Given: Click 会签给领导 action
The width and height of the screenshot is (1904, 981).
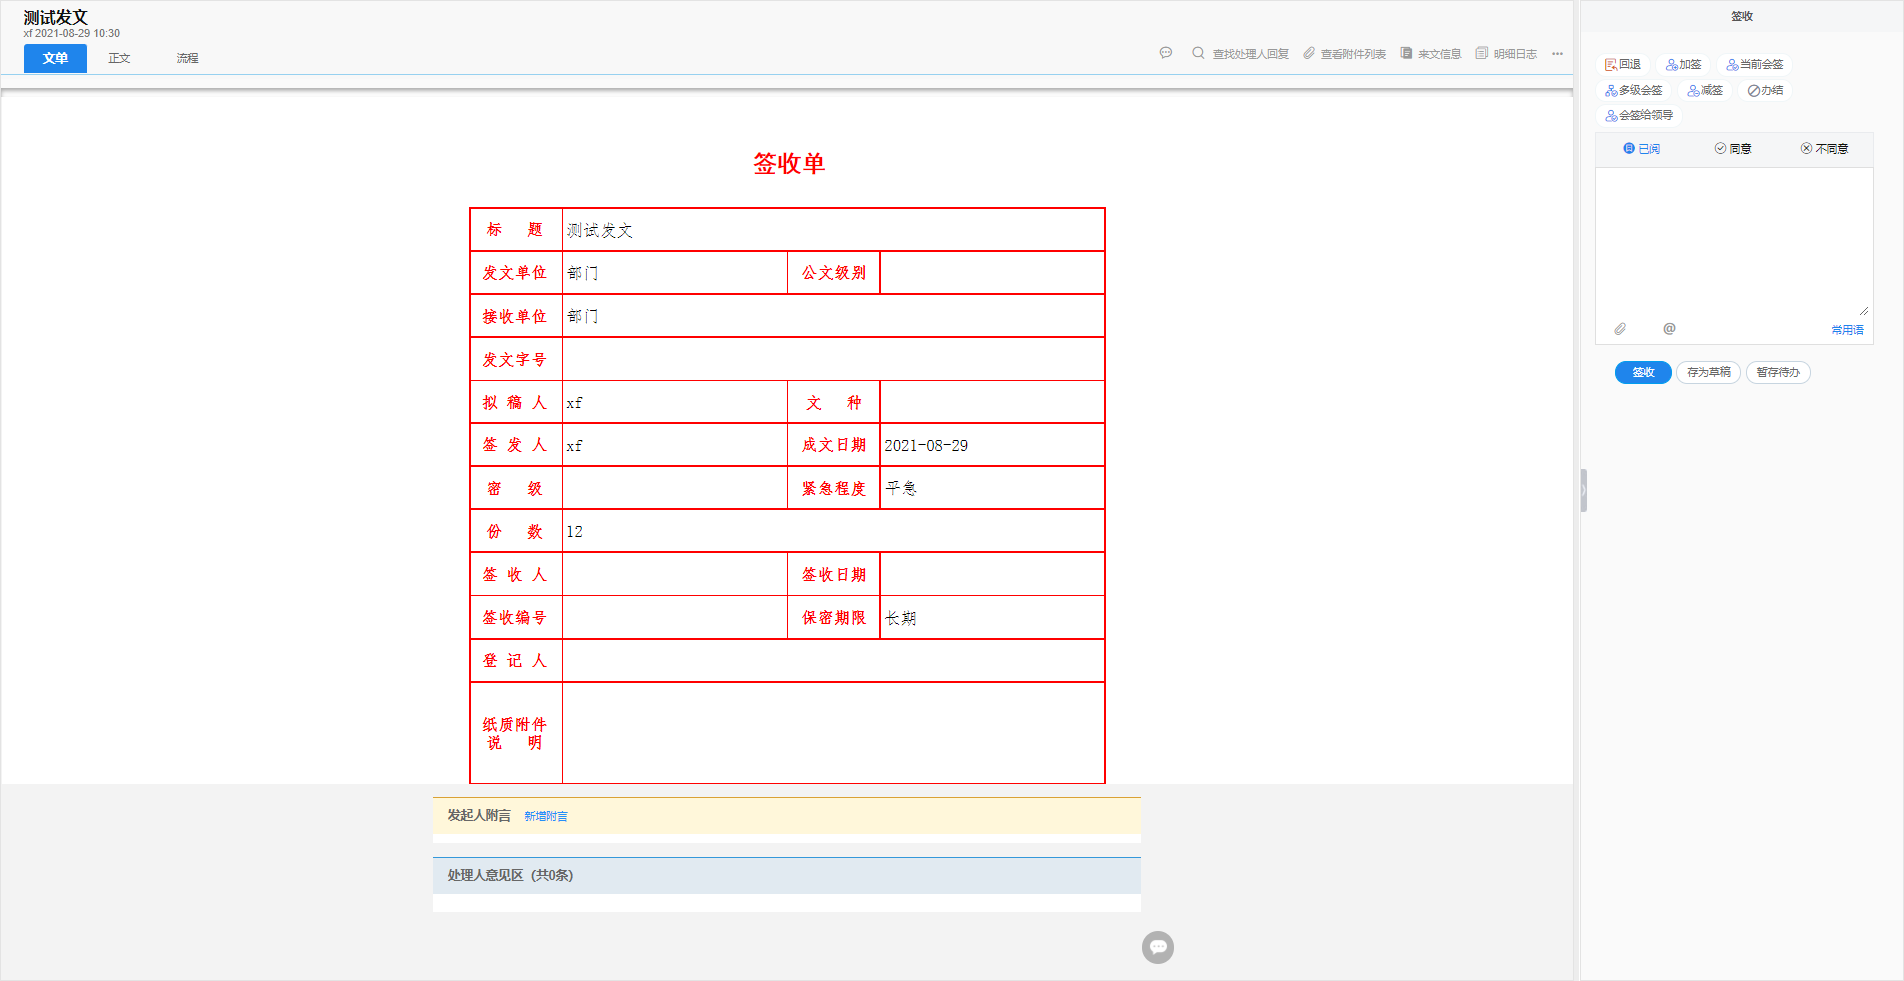Looking at the screenshot, I should tap(1639, 116).
